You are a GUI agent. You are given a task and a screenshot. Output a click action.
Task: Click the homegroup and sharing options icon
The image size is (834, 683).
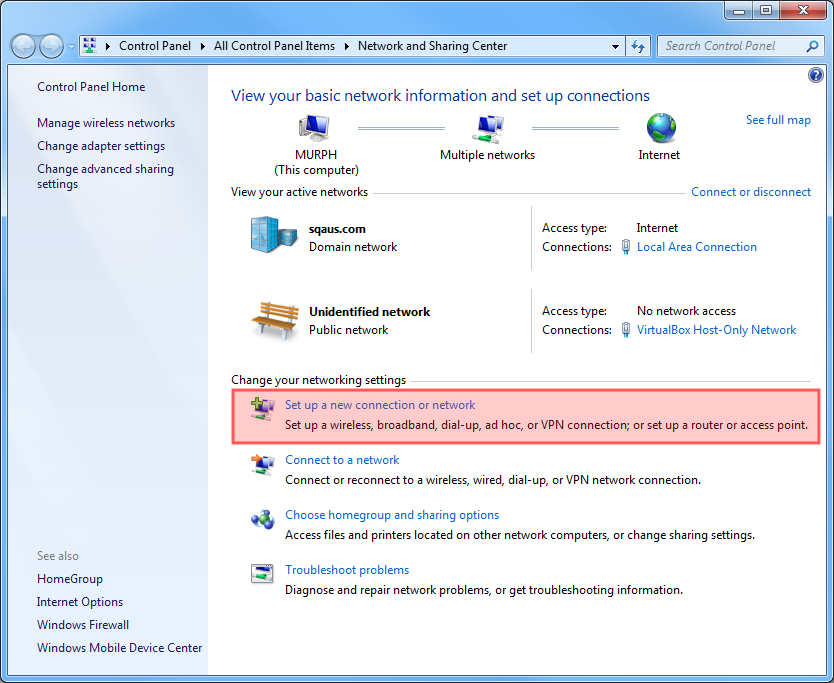(262, 519)
